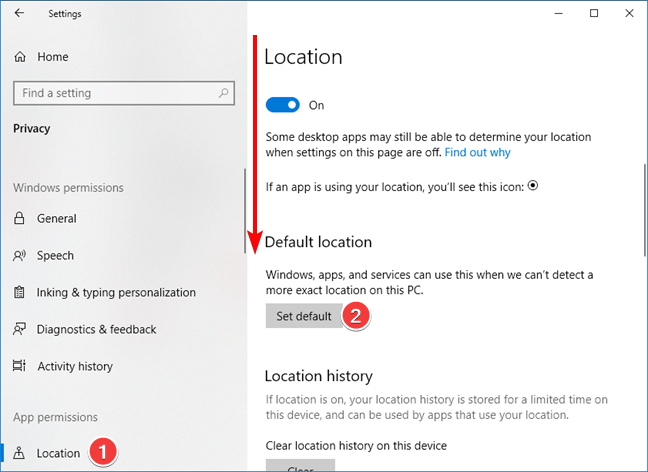The image size is (648, 472).
Task: Click the Location pin person icon
Action: pyautogui.click(x=19, y=453)
